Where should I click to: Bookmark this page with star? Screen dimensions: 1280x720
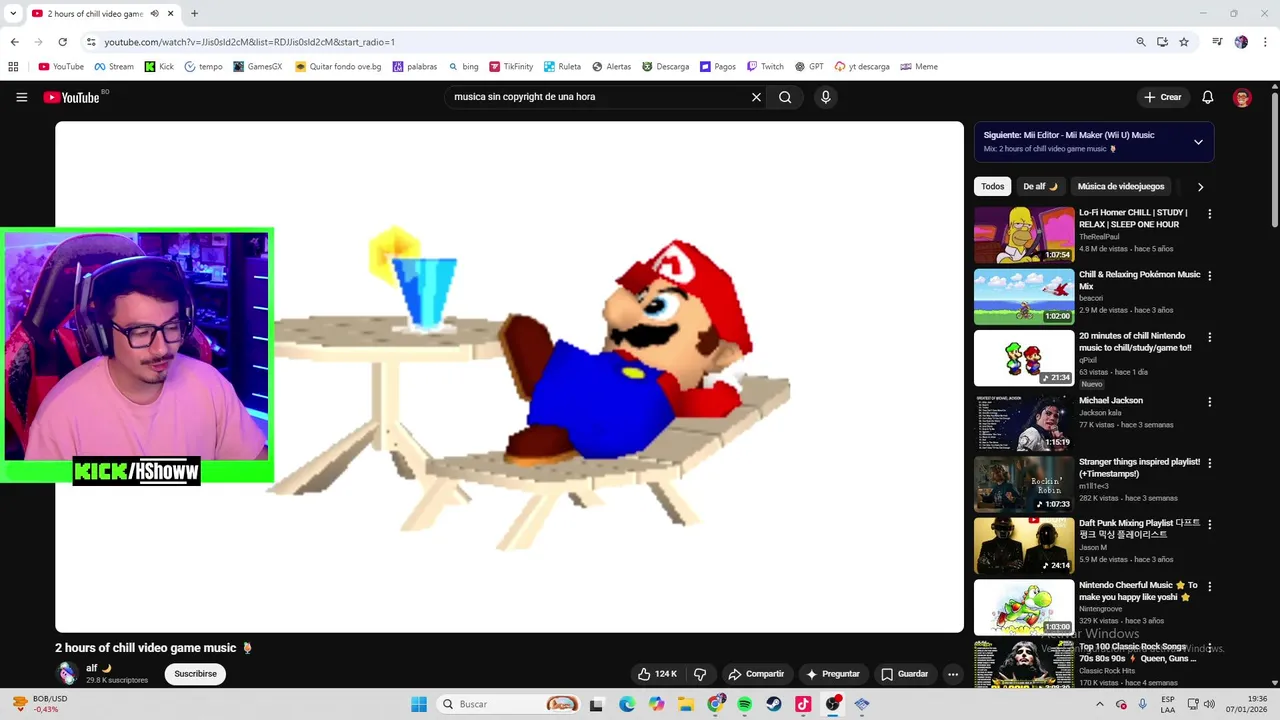point(1184,42)
